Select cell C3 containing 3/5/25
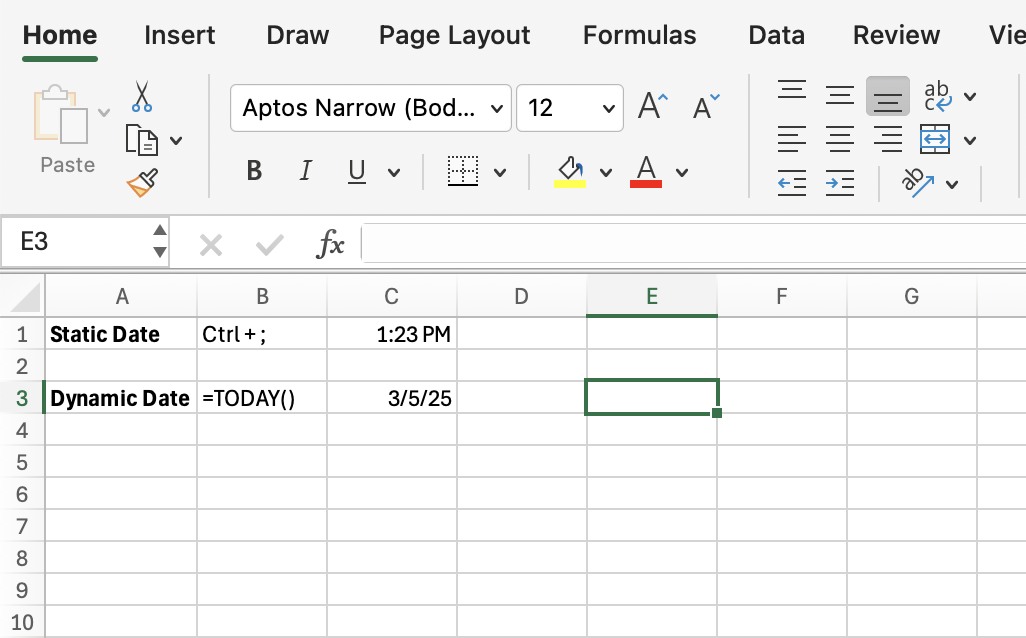The width and height of the screenshot is (1026, 638). tap(391, 397)
